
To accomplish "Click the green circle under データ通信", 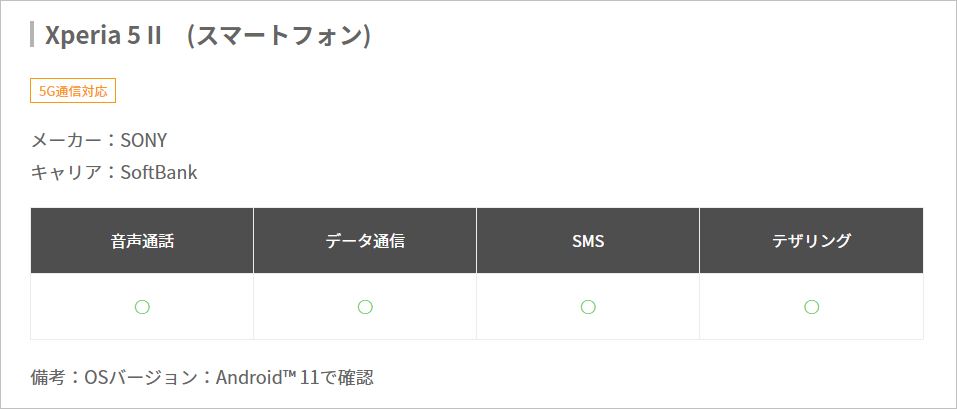I will tap(365, 307).
